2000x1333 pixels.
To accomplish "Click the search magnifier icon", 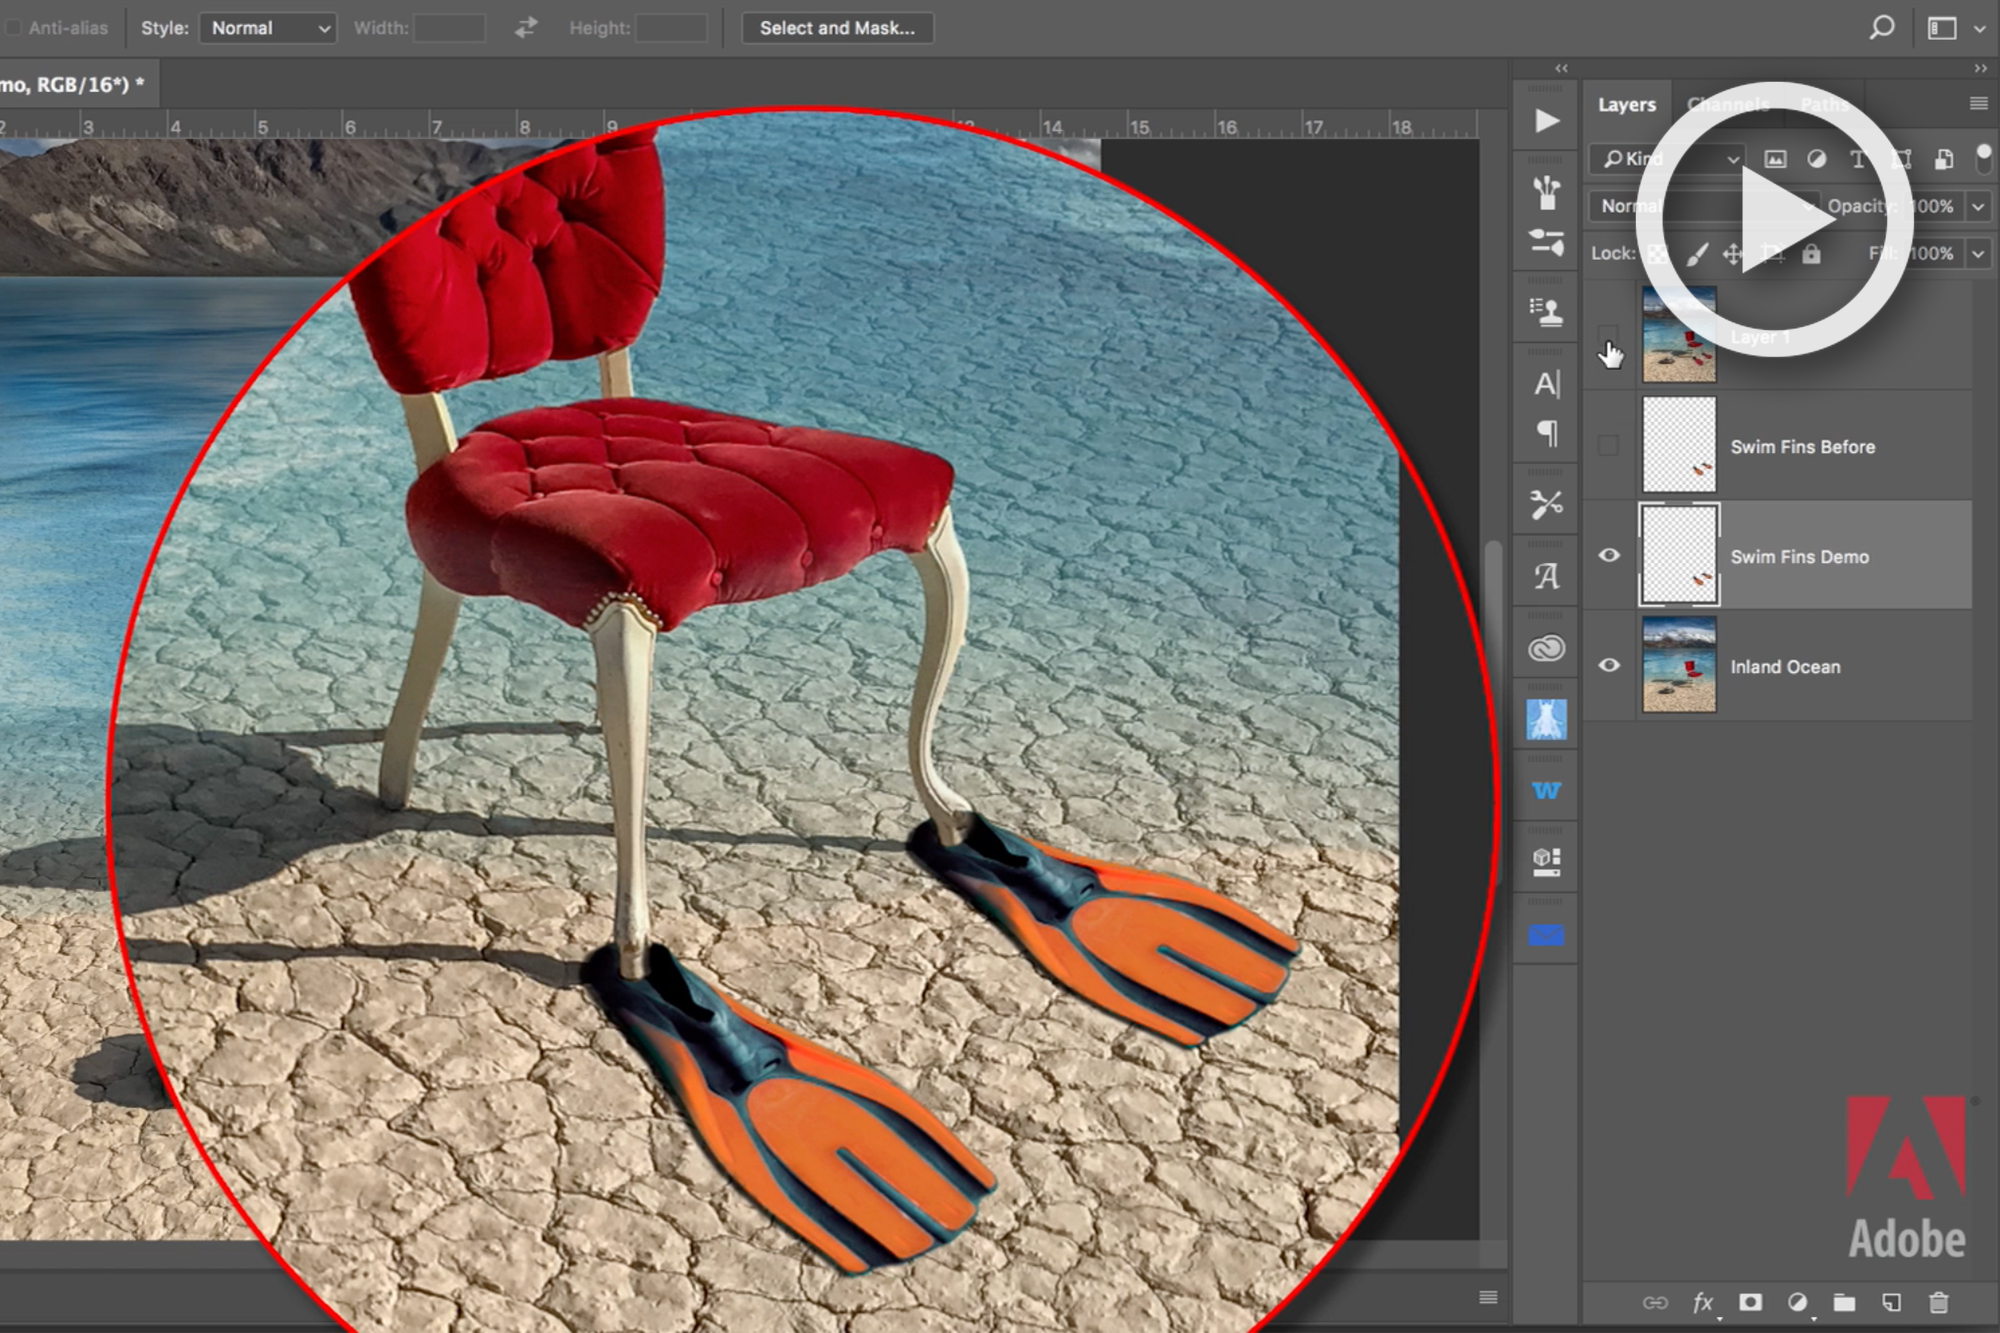I will 1882,27.
